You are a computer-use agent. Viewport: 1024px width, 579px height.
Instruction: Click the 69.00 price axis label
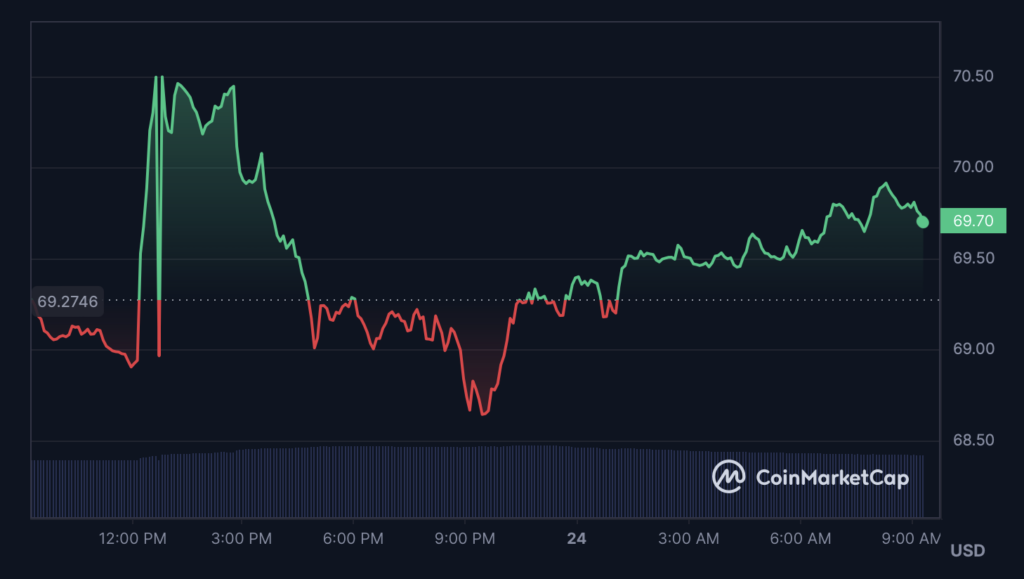[x=973, y=349]
